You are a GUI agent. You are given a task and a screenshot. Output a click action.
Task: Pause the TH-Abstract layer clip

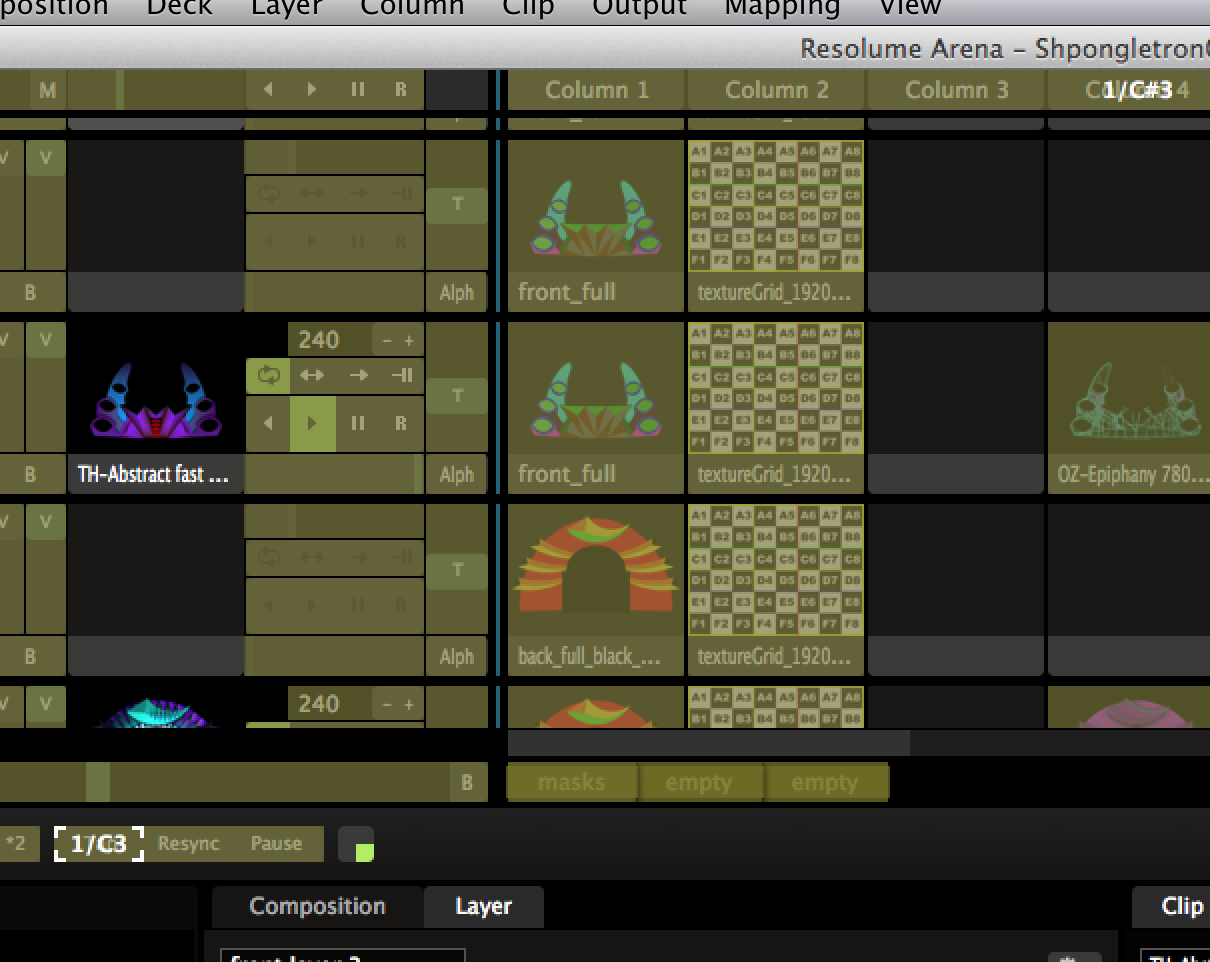[x=357, y=423]
